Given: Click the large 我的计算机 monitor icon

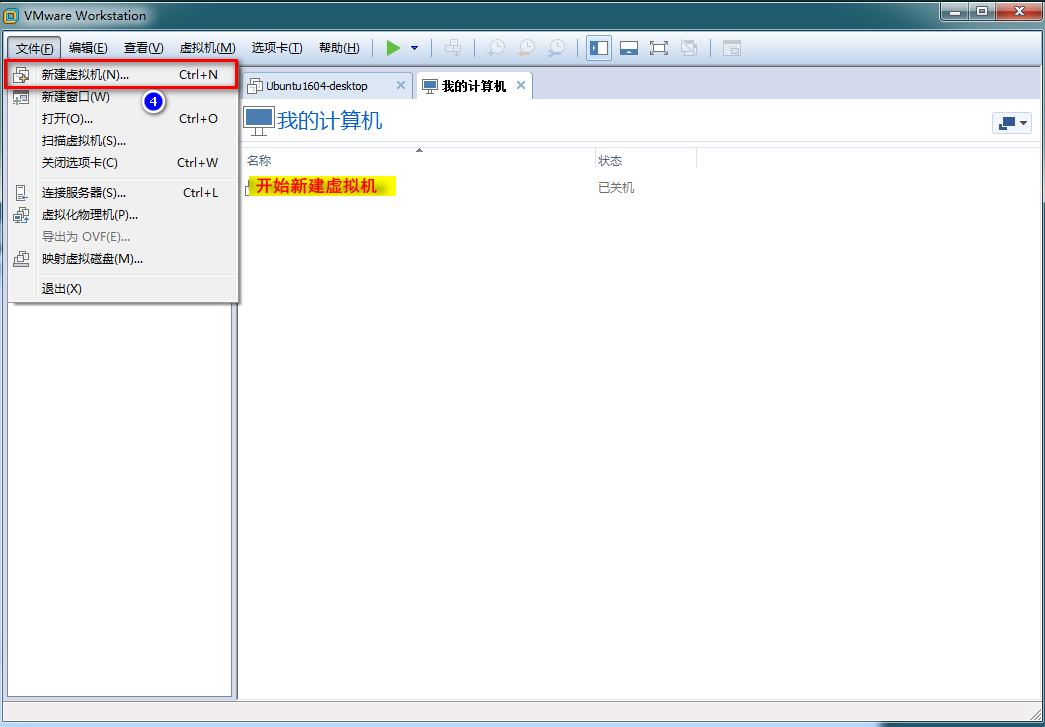Looking at the screenshot, I should [x=259, y=121].
